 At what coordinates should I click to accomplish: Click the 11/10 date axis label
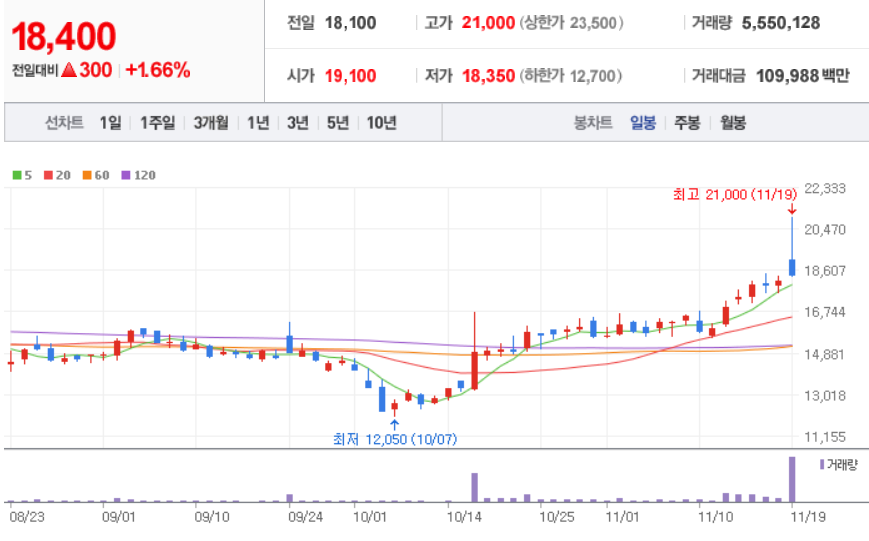coord(715,517)
